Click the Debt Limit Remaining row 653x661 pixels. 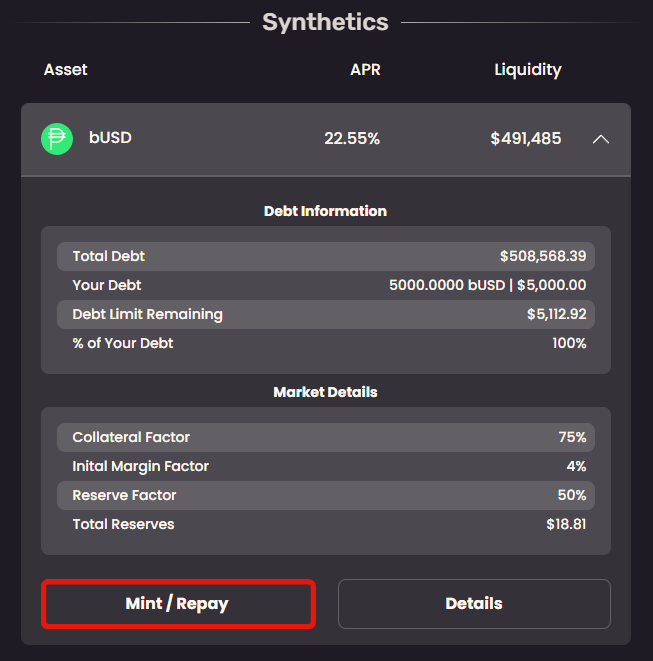point(326,314)
